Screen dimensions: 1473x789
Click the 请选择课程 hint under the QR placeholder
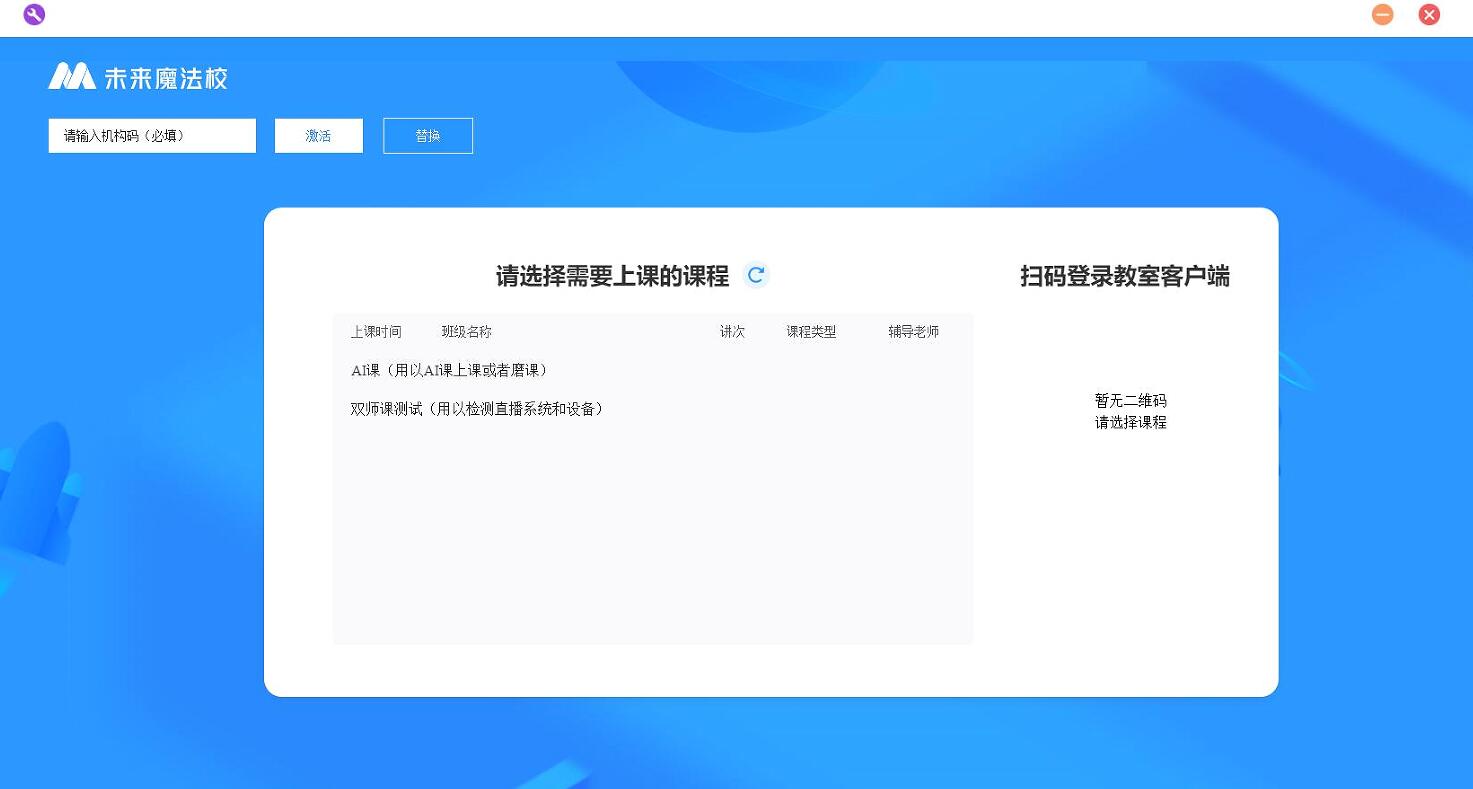coord(1130,422)
